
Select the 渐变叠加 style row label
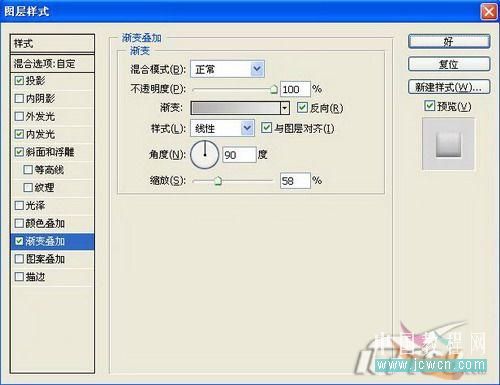[x=45, y=241]
